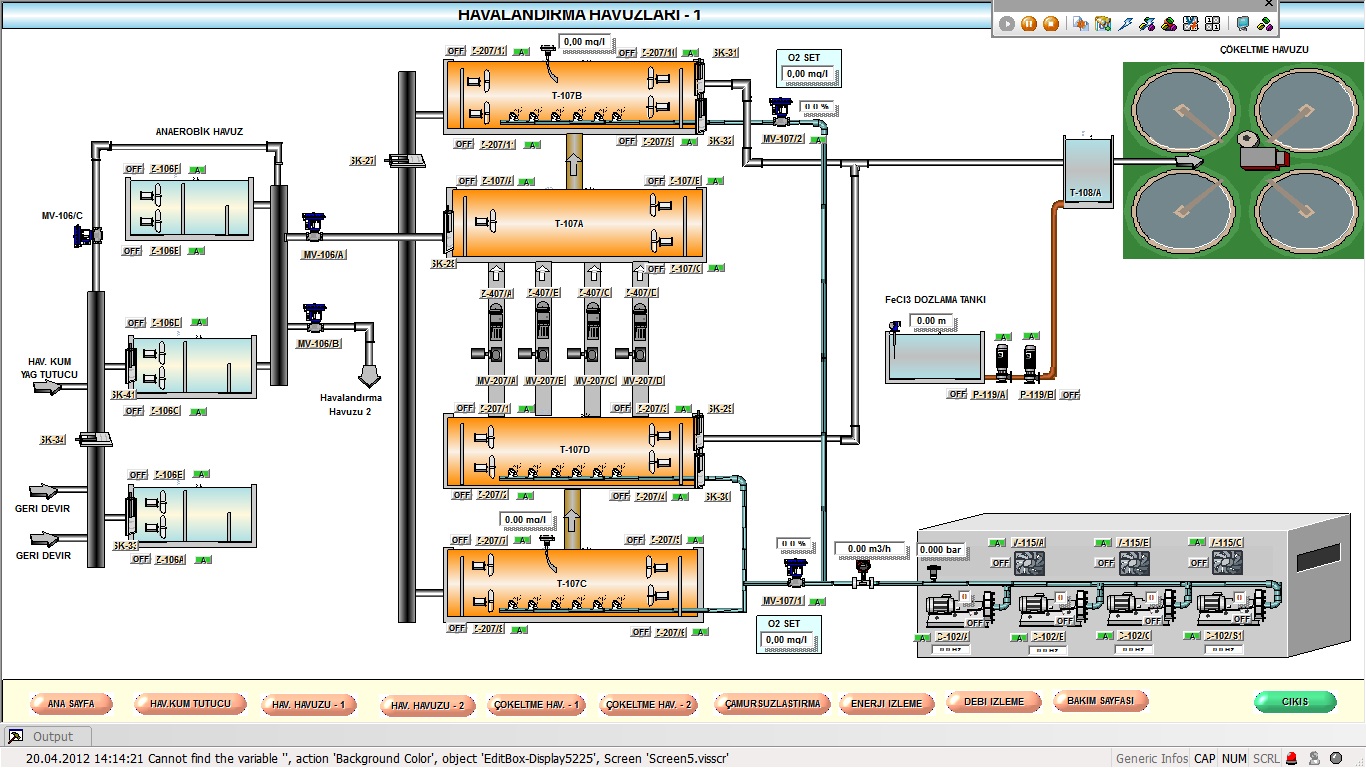Click the checkered grid with arrow toolbar icon
The width and height of the screenshot is (1366, 768).
pos(1191,24)
